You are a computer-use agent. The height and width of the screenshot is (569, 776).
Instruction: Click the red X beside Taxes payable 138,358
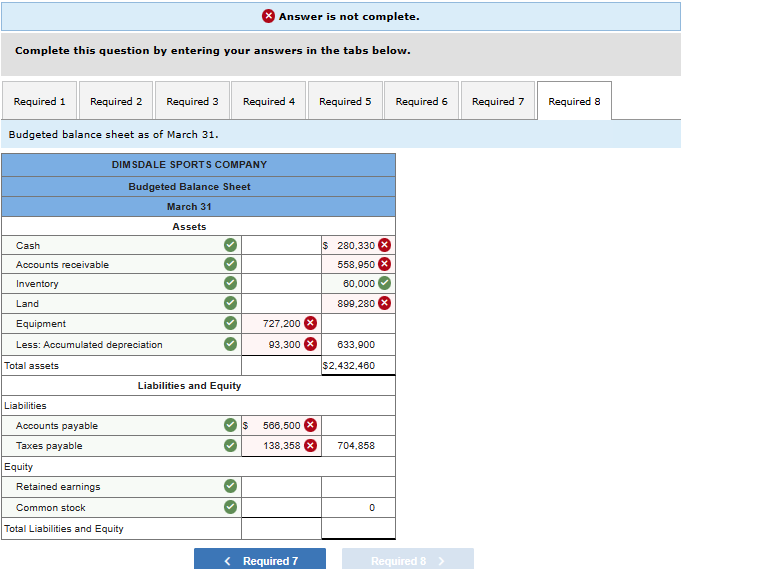click(310, 445)
